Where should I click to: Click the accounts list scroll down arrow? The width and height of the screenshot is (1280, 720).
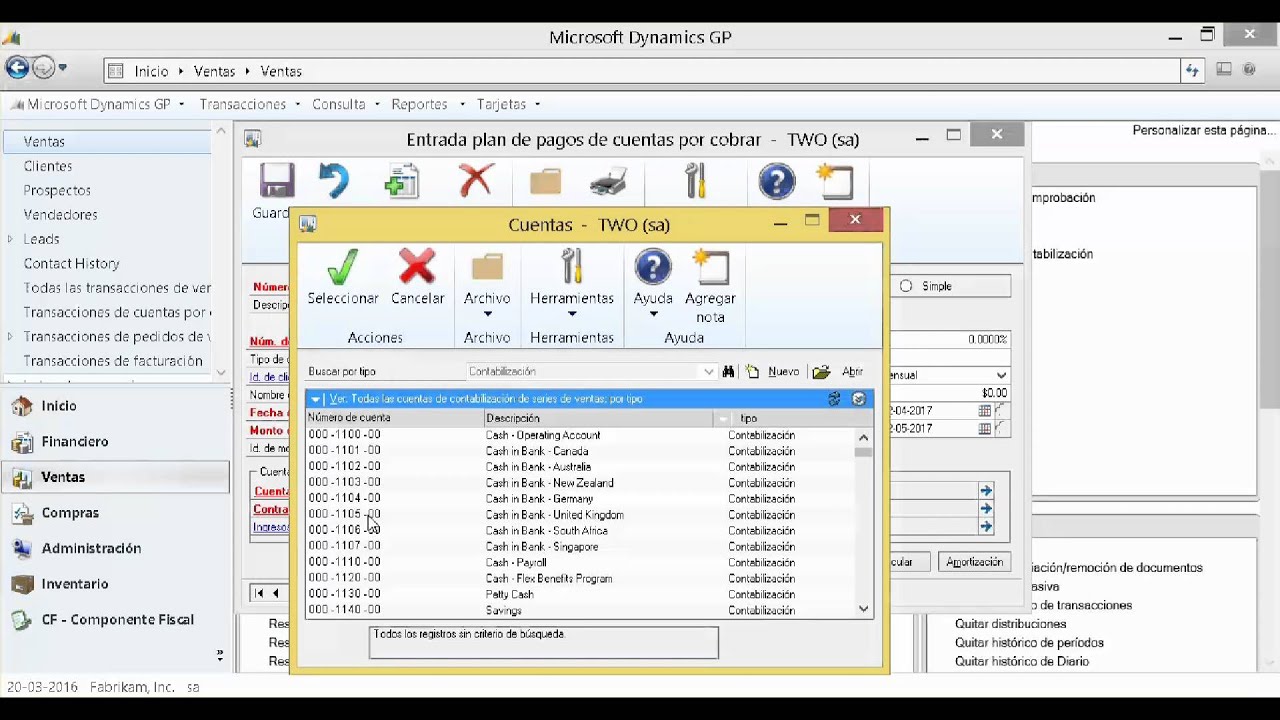click(x=863, y=609)
